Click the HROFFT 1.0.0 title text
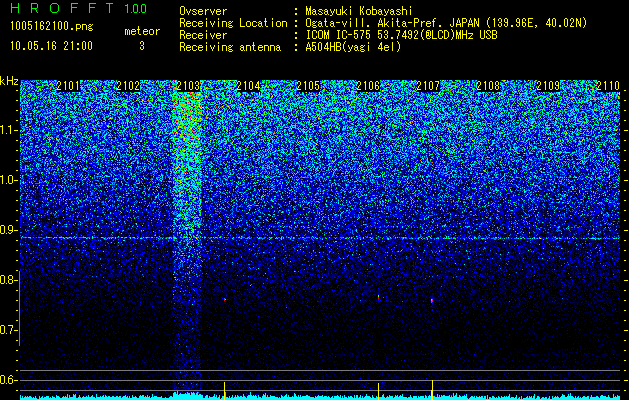Screen dimensions: 629x400 click(79, 8)
